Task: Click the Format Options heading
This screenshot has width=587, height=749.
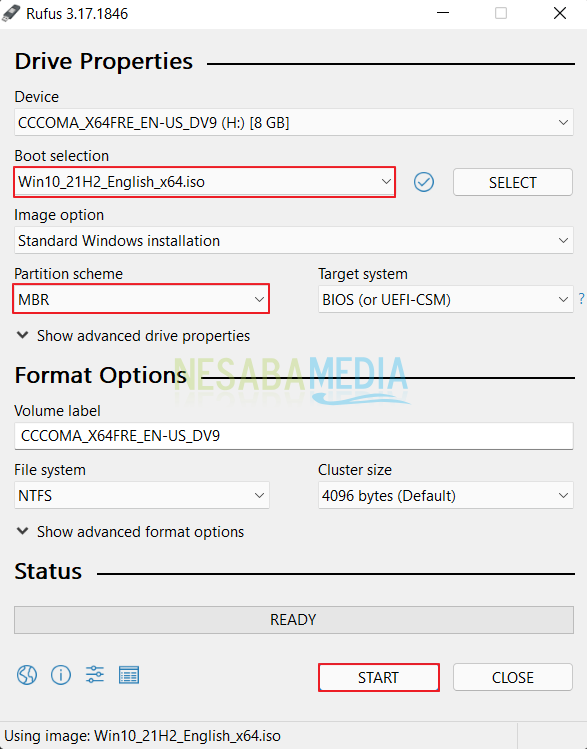Action: (100, 375)
